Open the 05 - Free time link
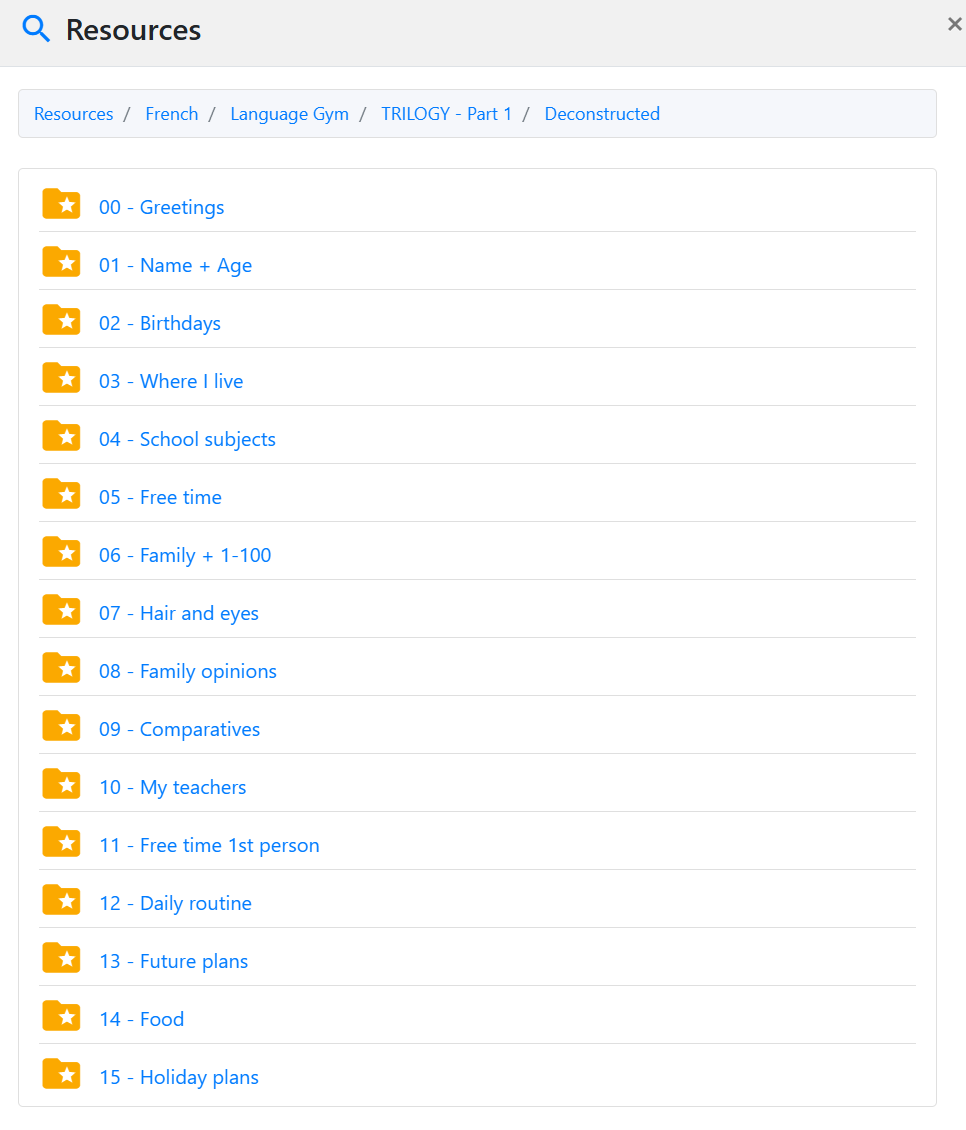The height and width of the screenshot is (1130, 966). (x=160, y=497)
